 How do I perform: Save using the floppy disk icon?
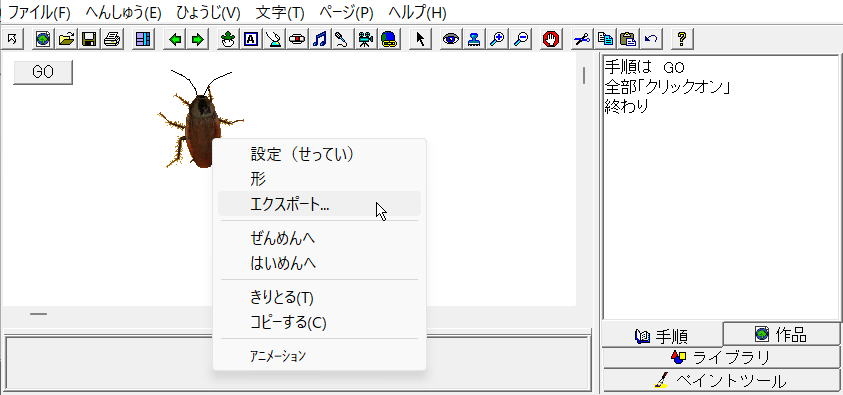(89, 39)
